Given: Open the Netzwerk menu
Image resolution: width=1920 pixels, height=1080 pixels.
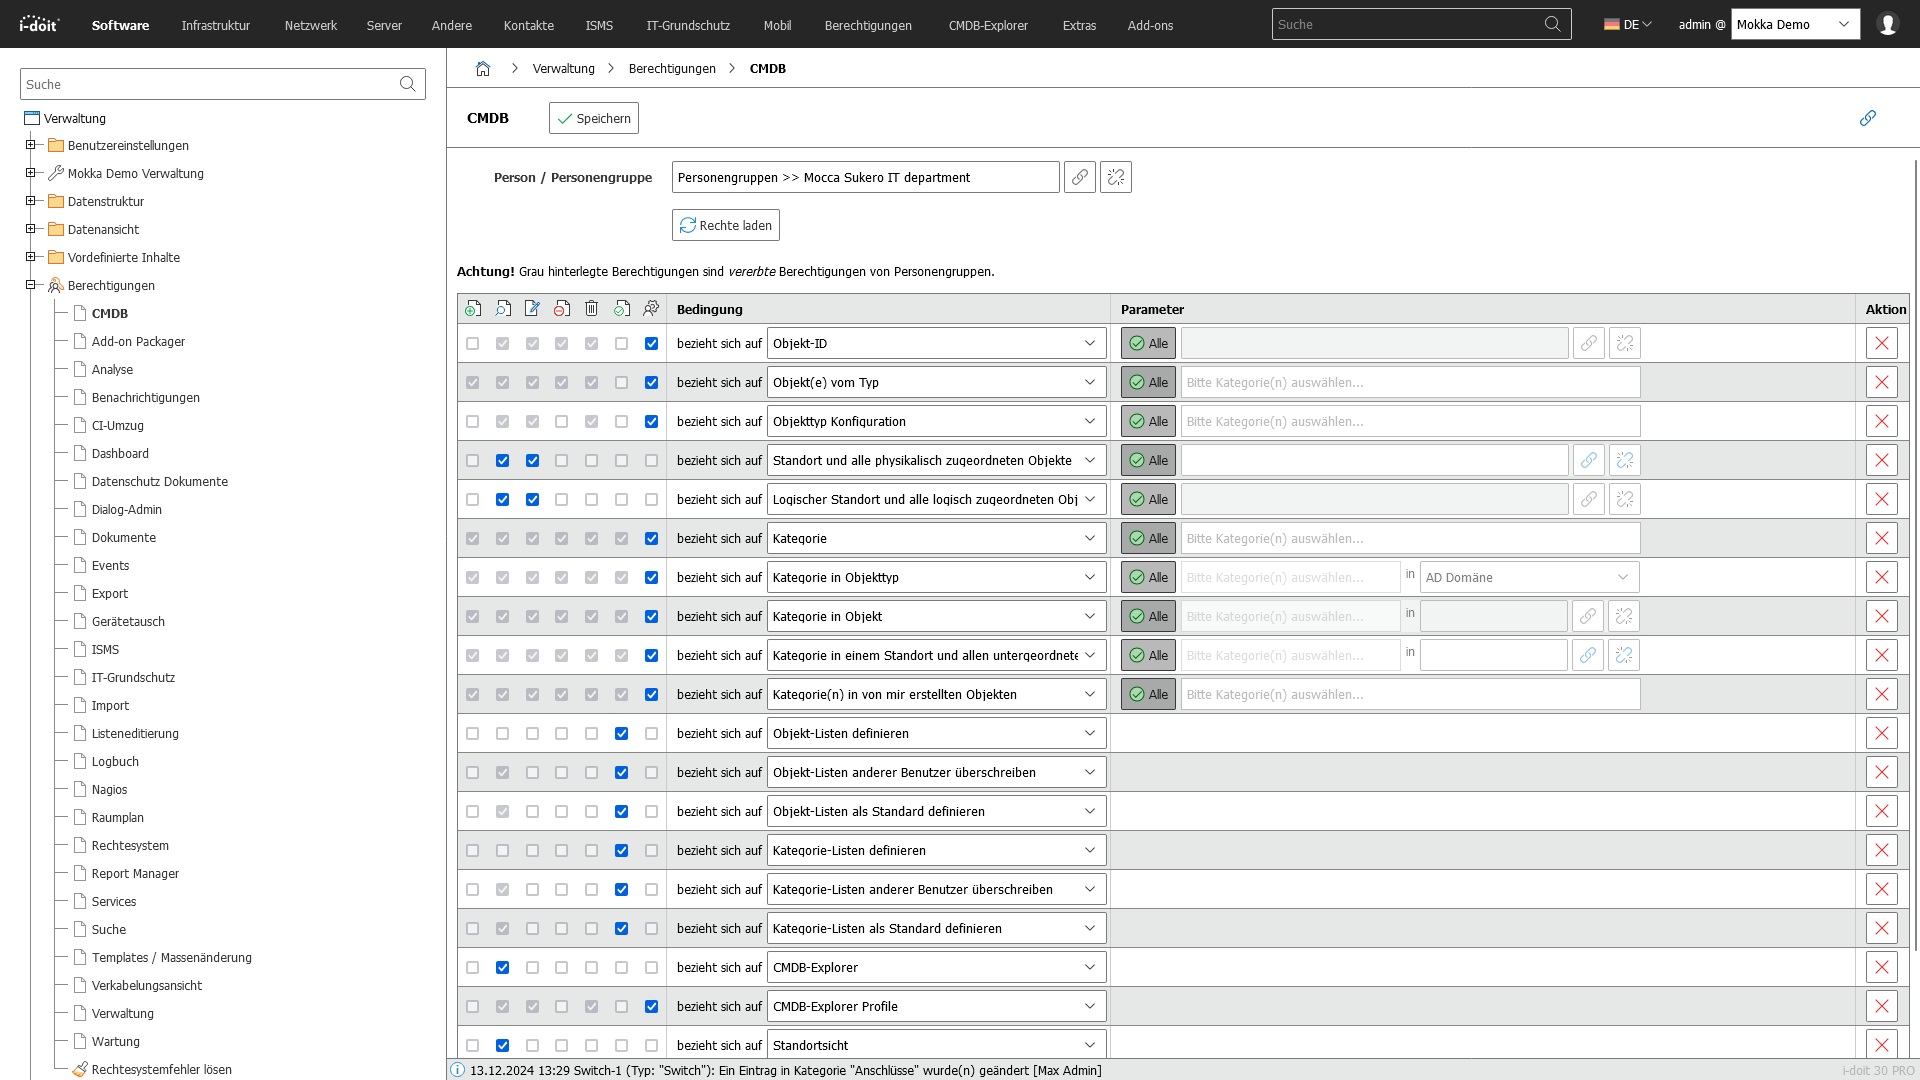Looking at the screenshot, I should tap(311, 25).
